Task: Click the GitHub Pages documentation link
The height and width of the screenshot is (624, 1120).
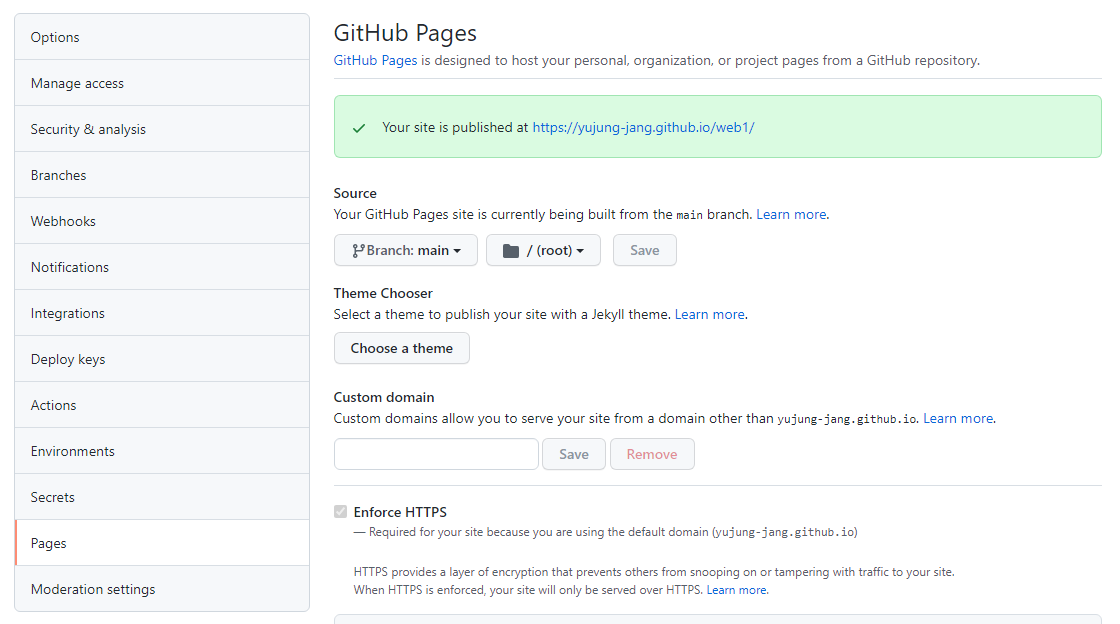Action: (x=375, y=61)
